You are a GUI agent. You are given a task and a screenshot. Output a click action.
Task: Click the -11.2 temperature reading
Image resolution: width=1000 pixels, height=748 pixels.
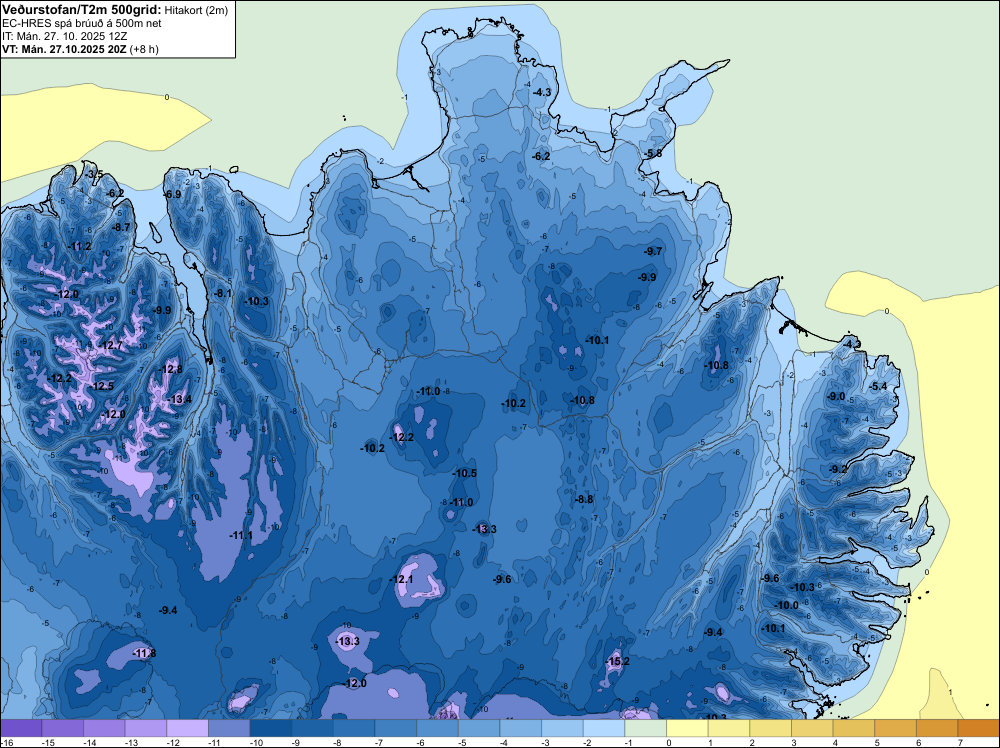point(80,246)
